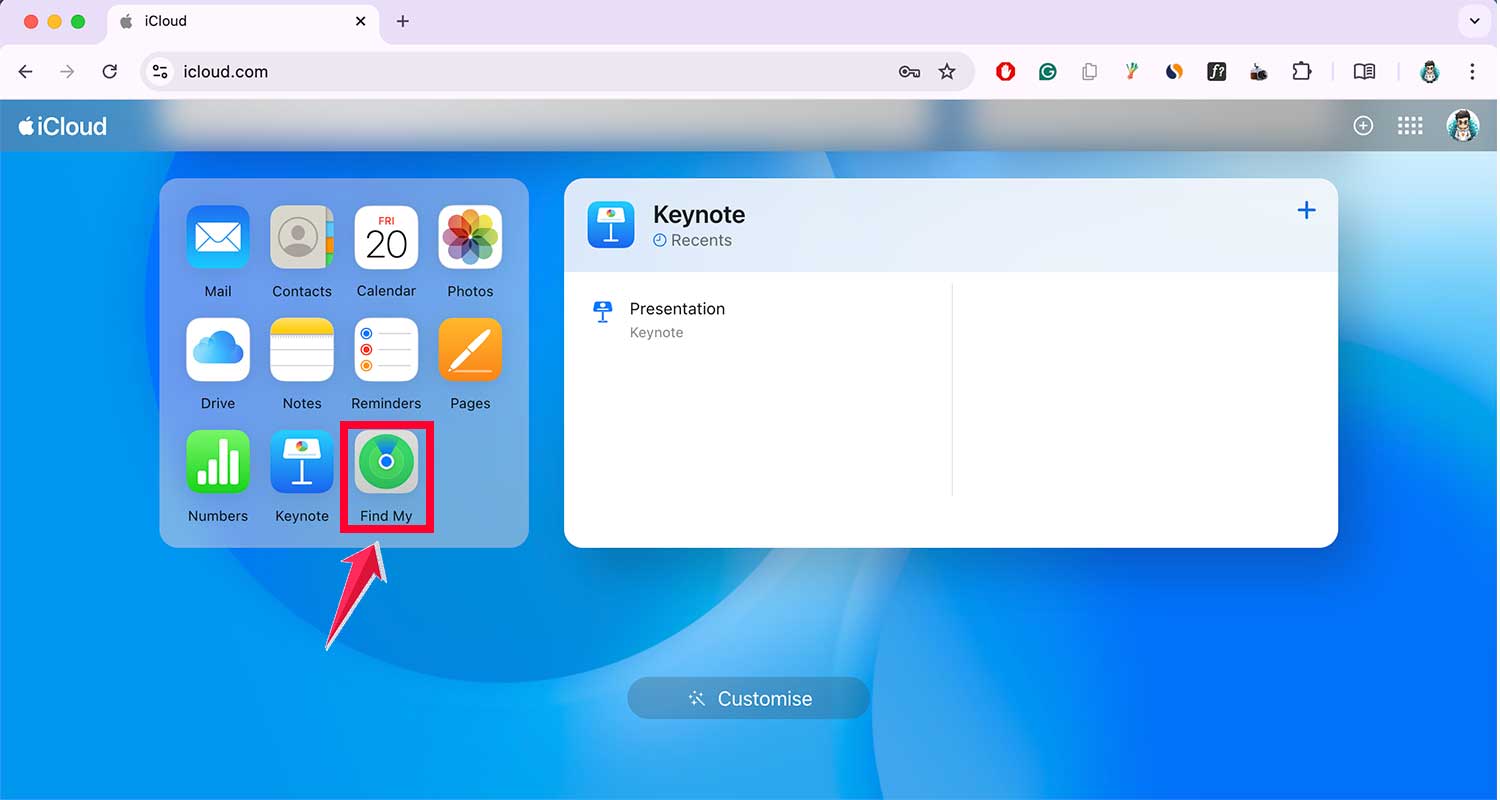
Task: Open the app launcher grid in iCloud header
Action: (x=1410, y=125)
